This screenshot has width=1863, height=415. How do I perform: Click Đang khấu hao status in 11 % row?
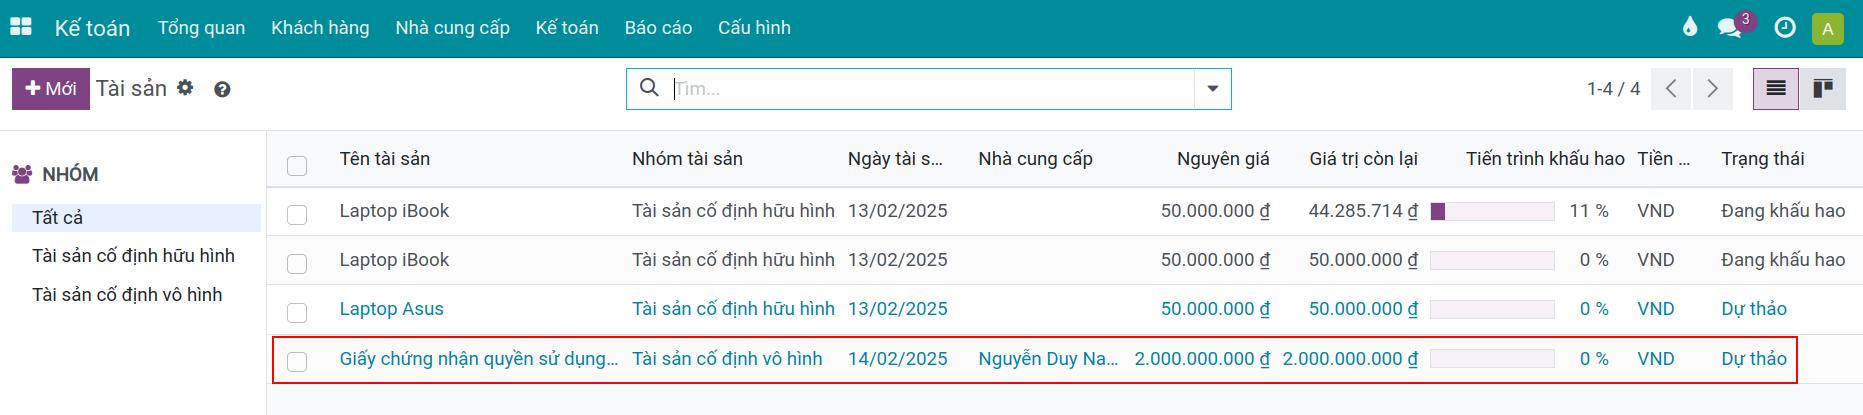coord(1782,211)
